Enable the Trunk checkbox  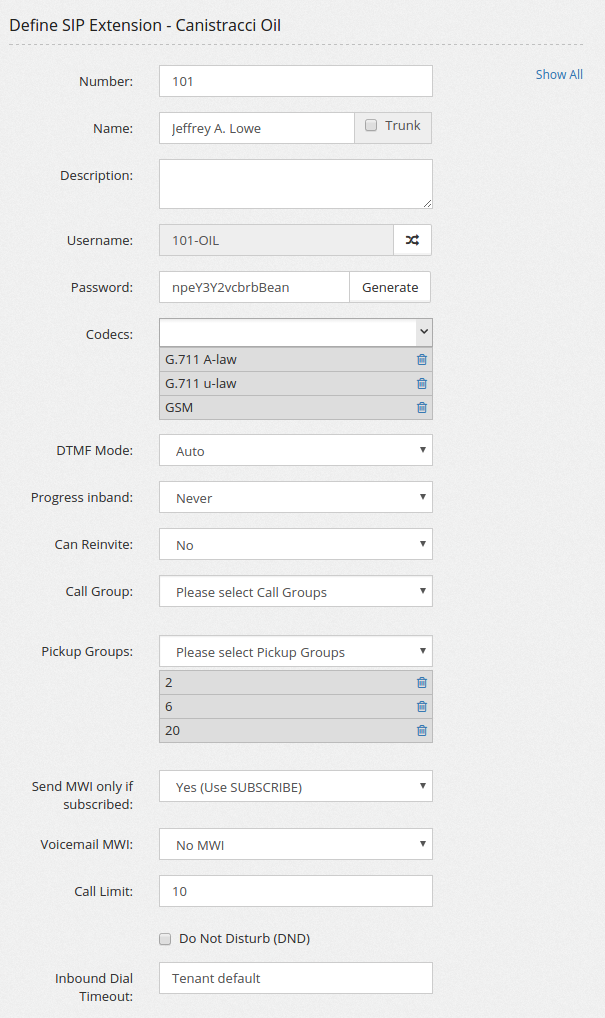tap(371, 126)
